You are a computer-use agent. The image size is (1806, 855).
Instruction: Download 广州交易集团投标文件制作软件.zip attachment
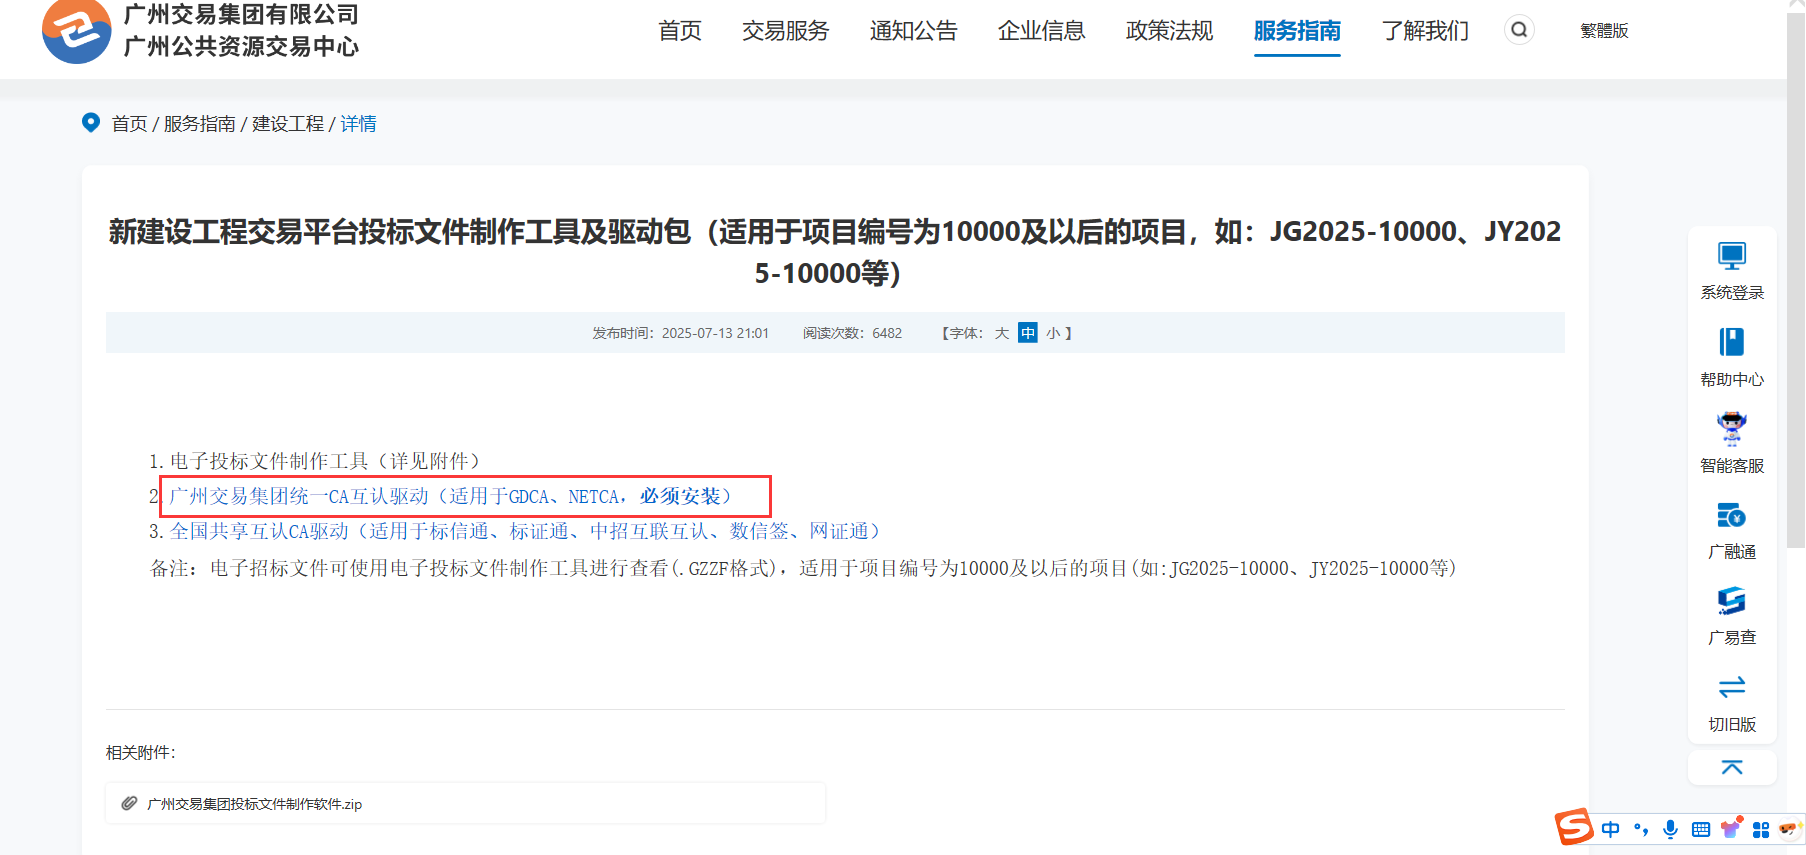[x=254, y=804]
